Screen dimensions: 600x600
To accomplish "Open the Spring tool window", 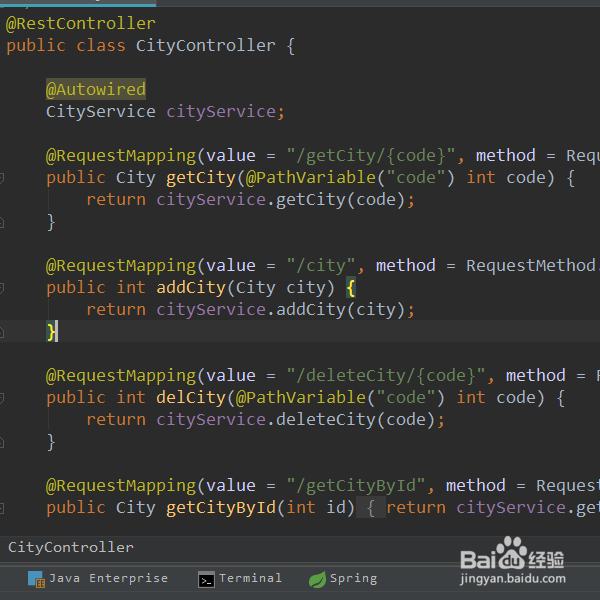I will pos(343,578).
